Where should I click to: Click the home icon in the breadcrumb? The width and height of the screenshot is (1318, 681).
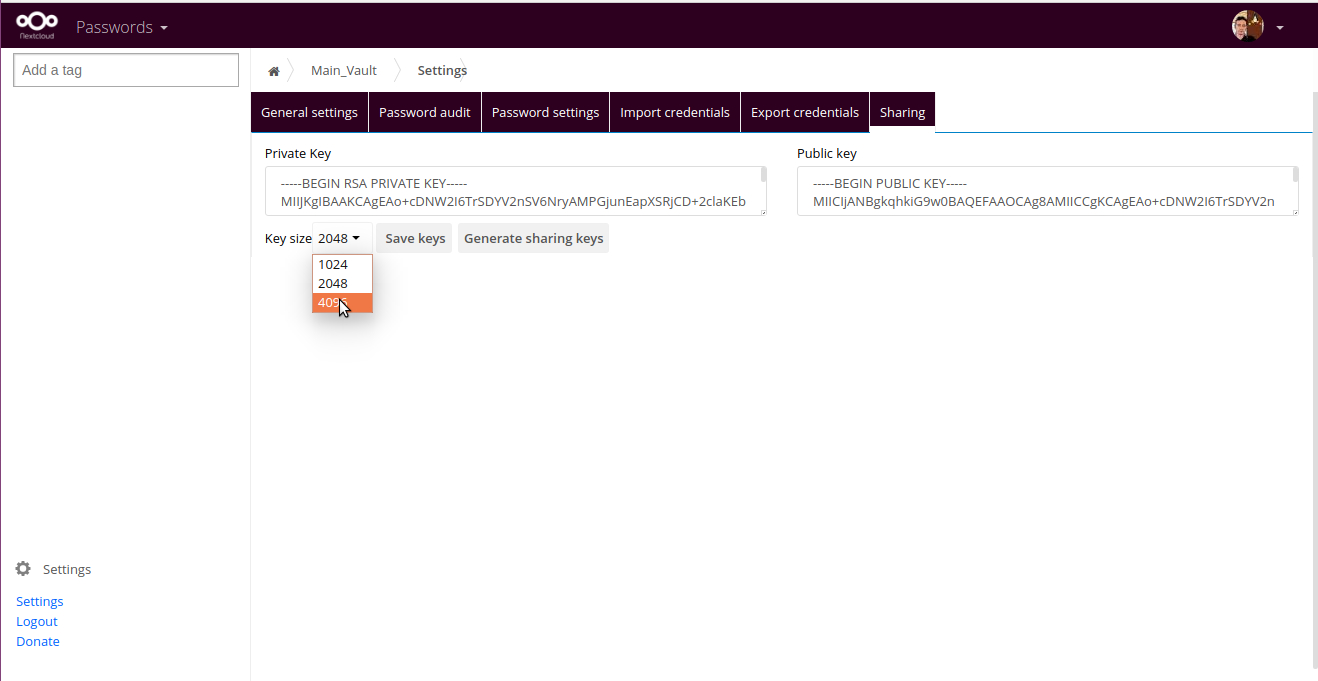tap(273, 71)
